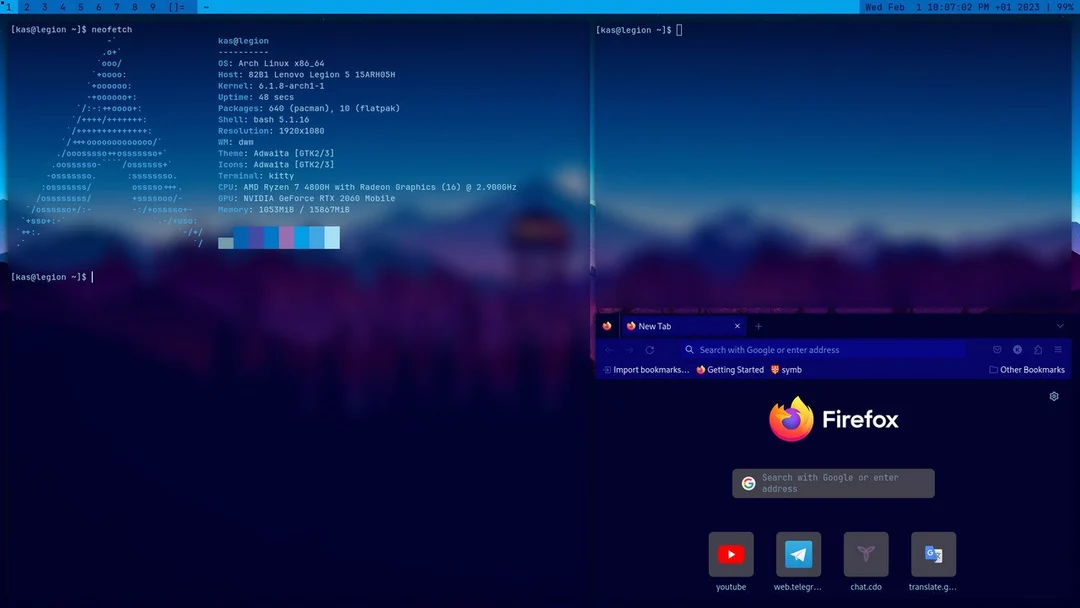Open new tab page personalization settings gear
The height and width of the screenshot is (608, 1080).
[1053, 396]
